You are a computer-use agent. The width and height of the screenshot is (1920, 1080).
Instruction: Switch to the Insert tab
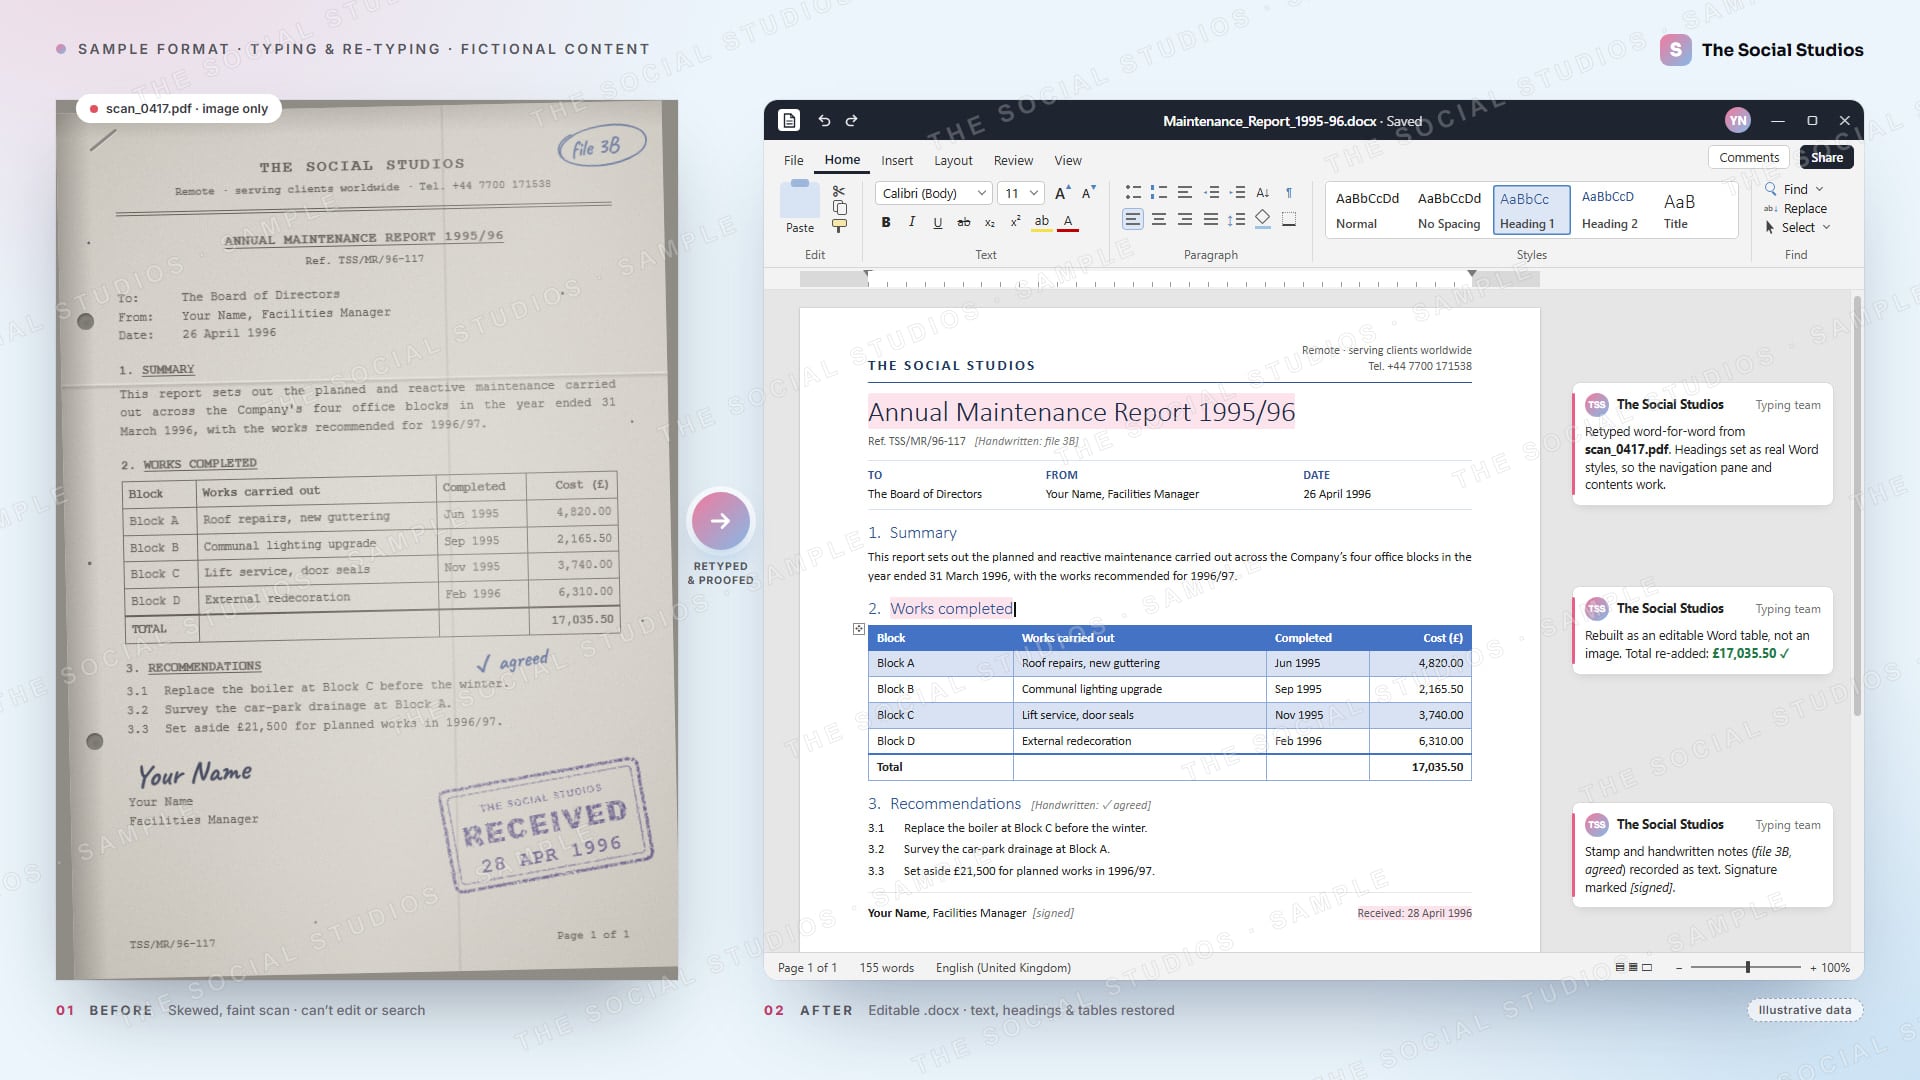tap(897, 160)
